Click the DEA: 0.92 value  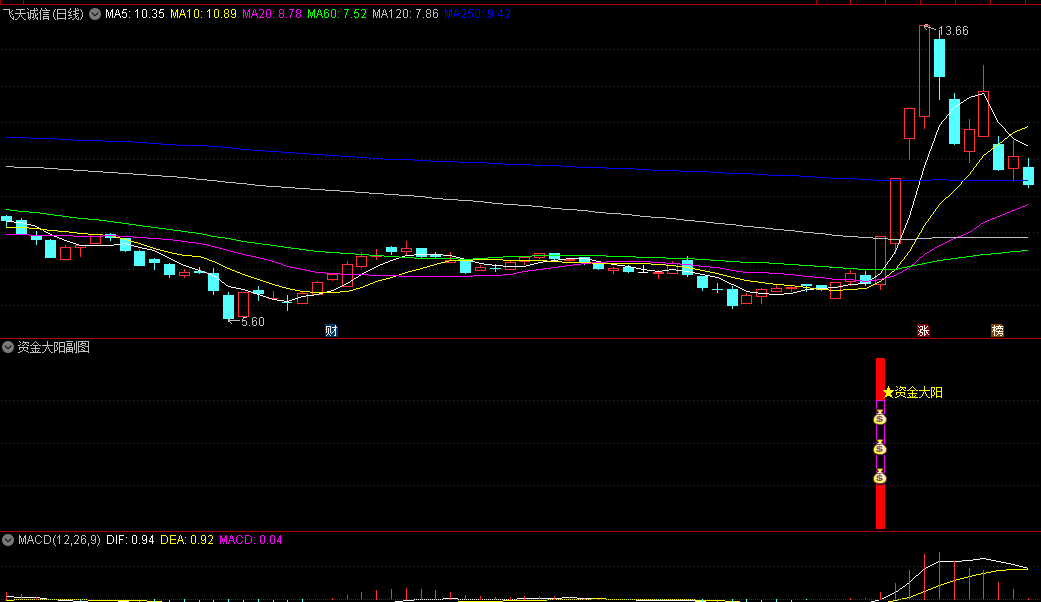click(x=187, y=540)
